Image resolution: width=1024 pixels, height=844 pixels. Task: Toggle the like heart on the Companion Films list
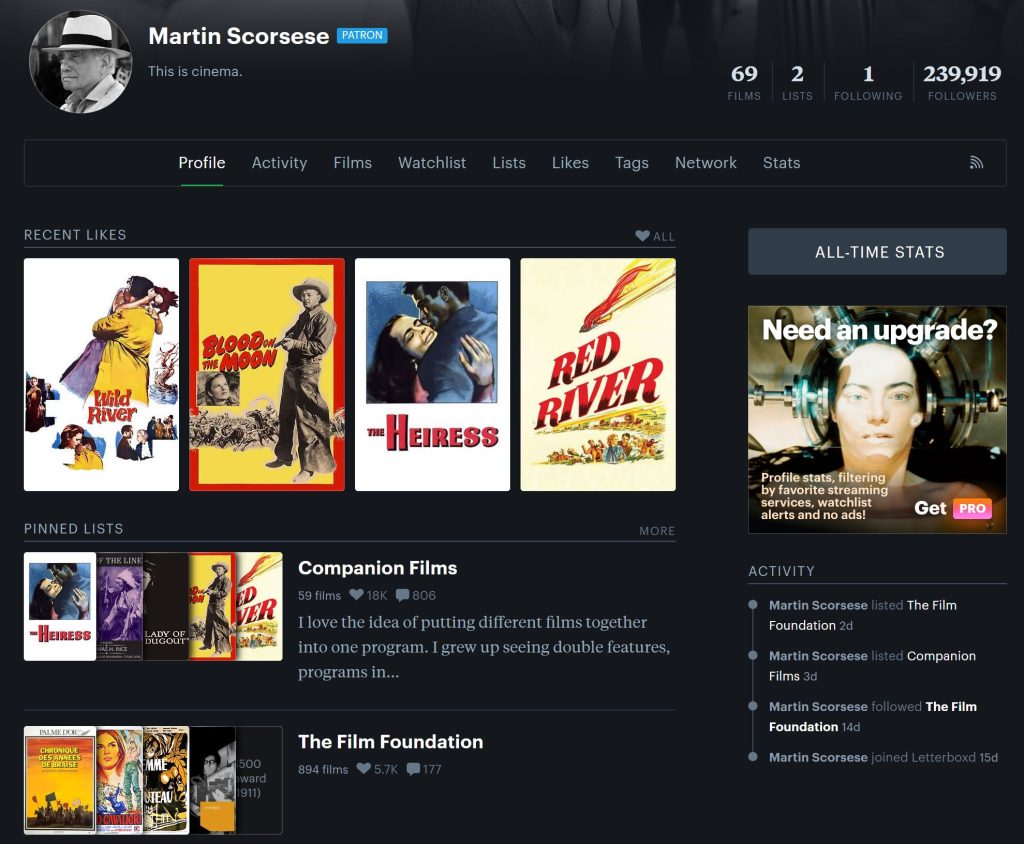pos(356,595)
